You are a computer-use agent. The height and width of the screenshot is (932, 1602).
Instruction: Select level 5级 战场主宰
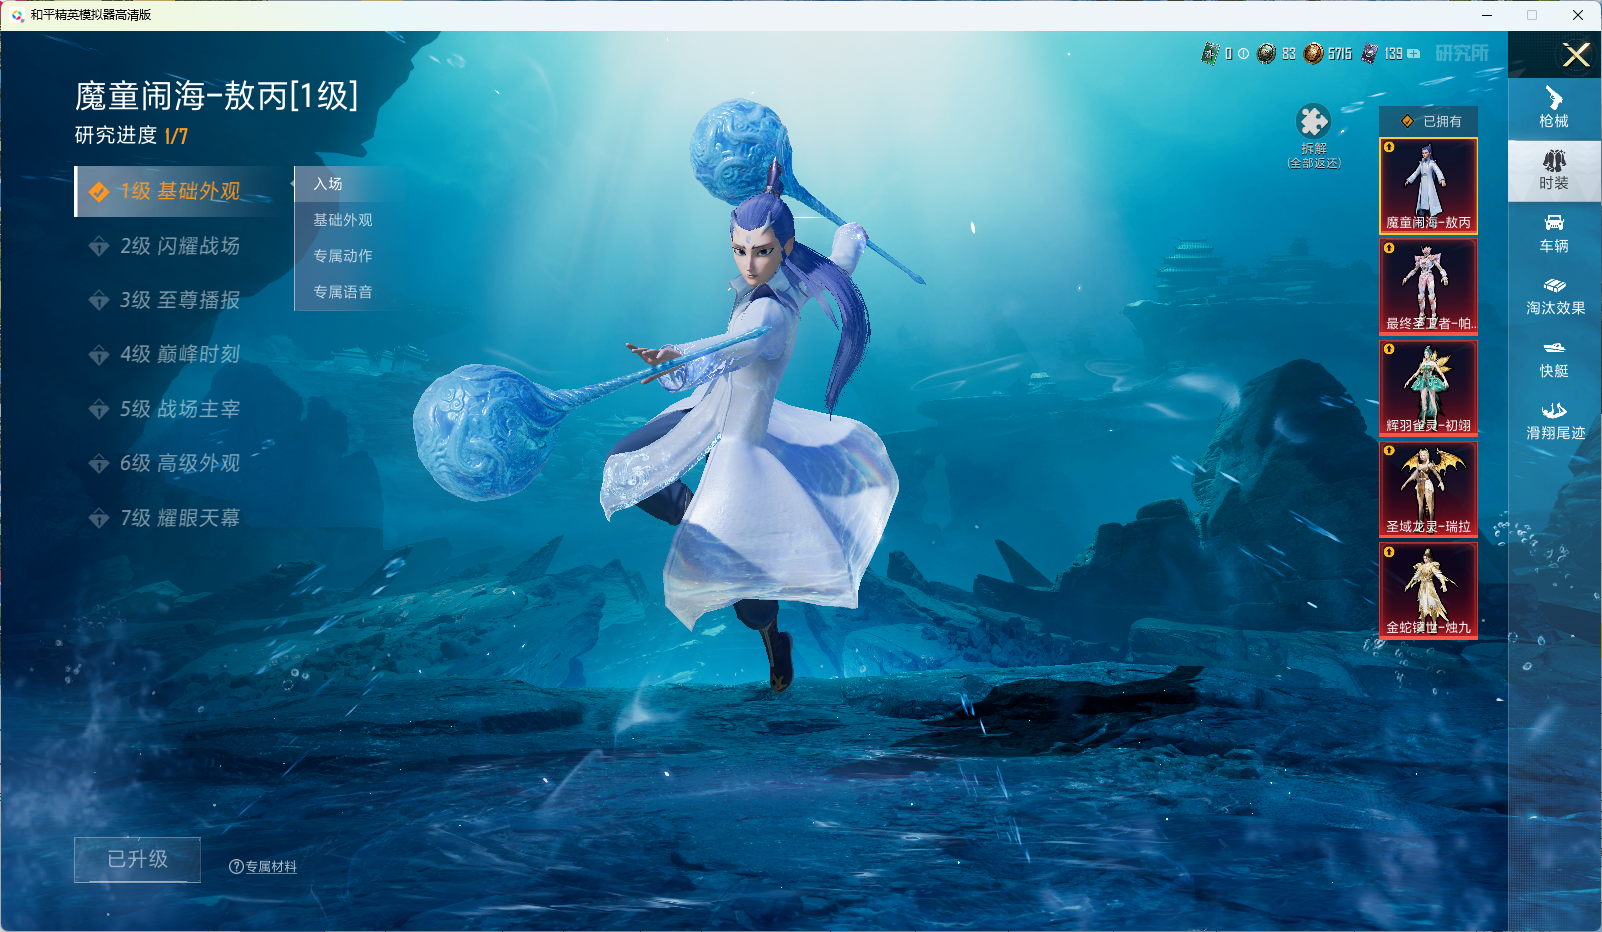point(165,409)
